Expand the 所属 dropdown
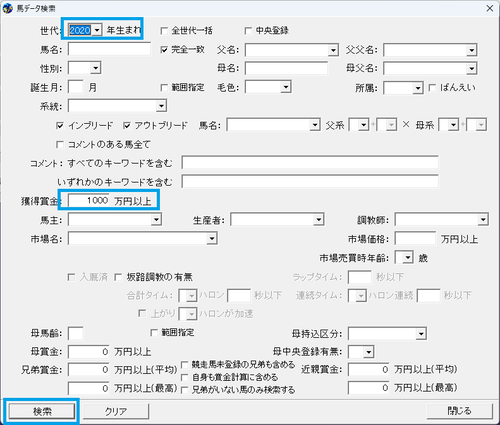The image size is (500, 425). click(418, 88)
